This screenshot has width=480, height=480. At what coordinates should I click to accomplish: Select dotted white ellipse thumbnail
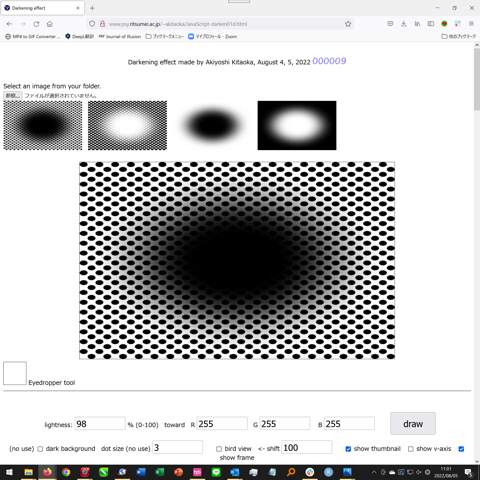127,125
